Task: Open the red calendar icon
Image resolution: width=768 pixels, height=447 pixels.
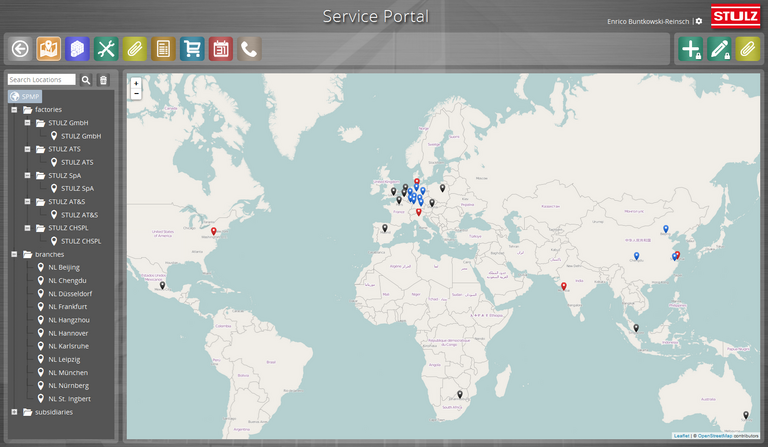Action: pyautogui.click(x=220, y=49)
